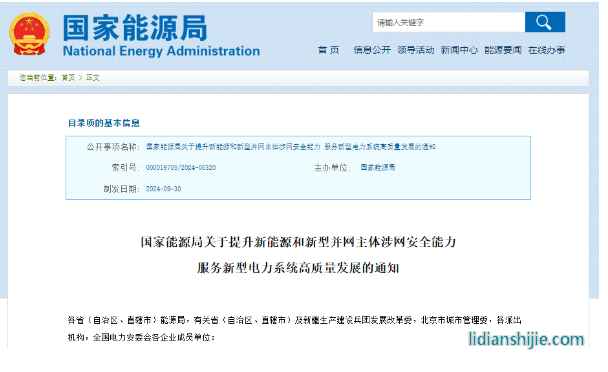Viewport: 608px width, 372px height.
Task: Click the national emblem logo
Action: 29,34
